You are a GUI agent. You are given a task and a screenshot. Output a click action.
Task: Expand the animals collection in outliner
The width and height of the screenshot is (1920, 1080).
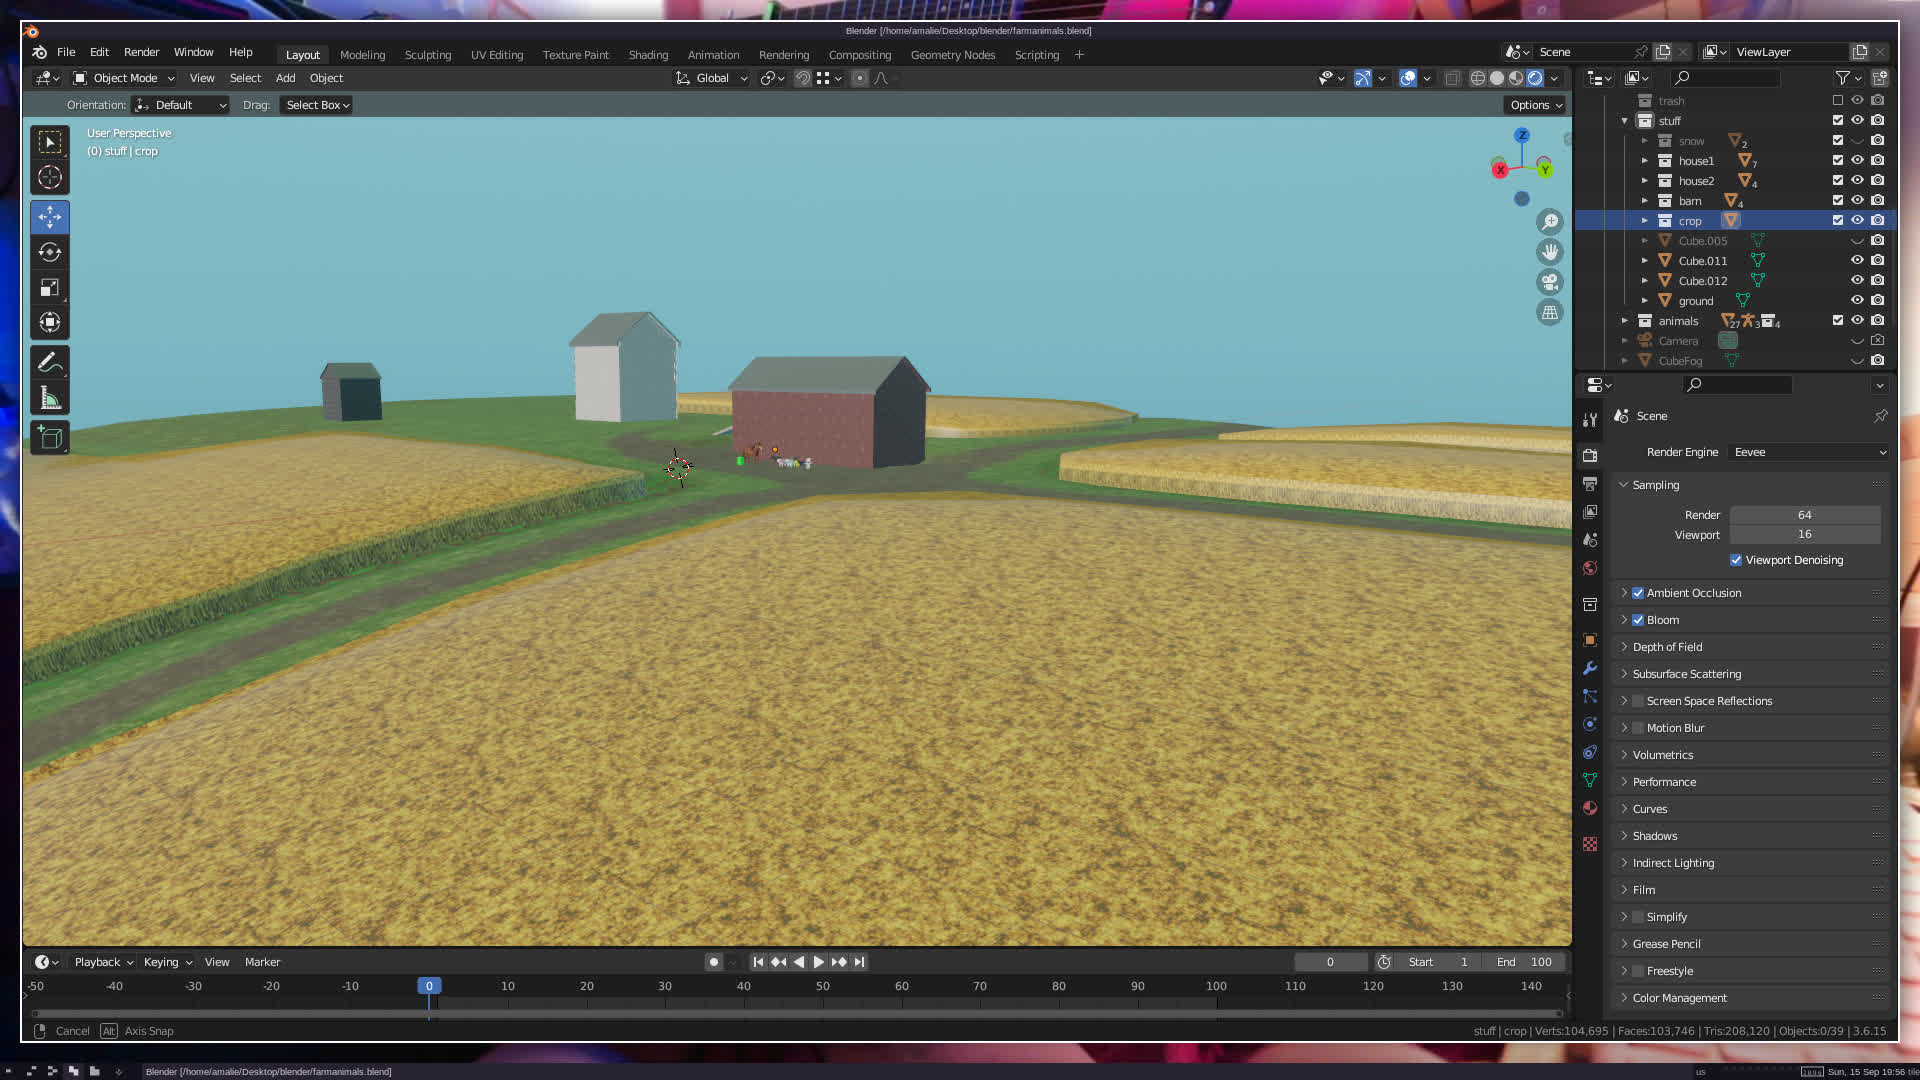click(x=1625, y=321)
